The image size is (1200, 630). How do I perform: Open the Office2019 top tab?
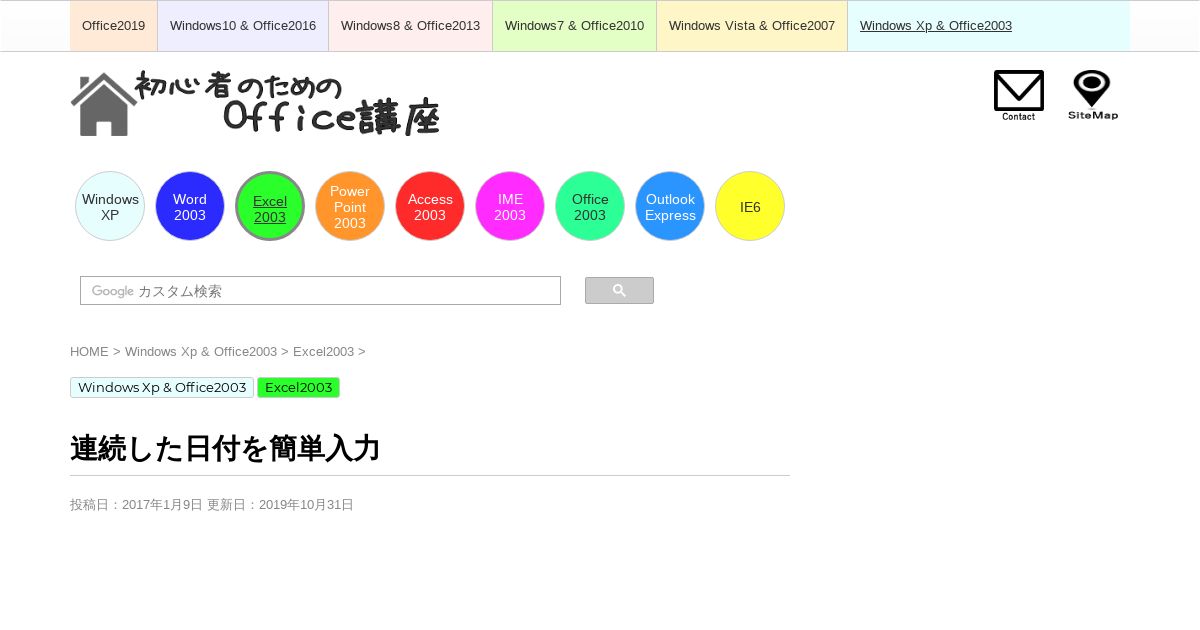pyautogui.click(x=113, y=26)
